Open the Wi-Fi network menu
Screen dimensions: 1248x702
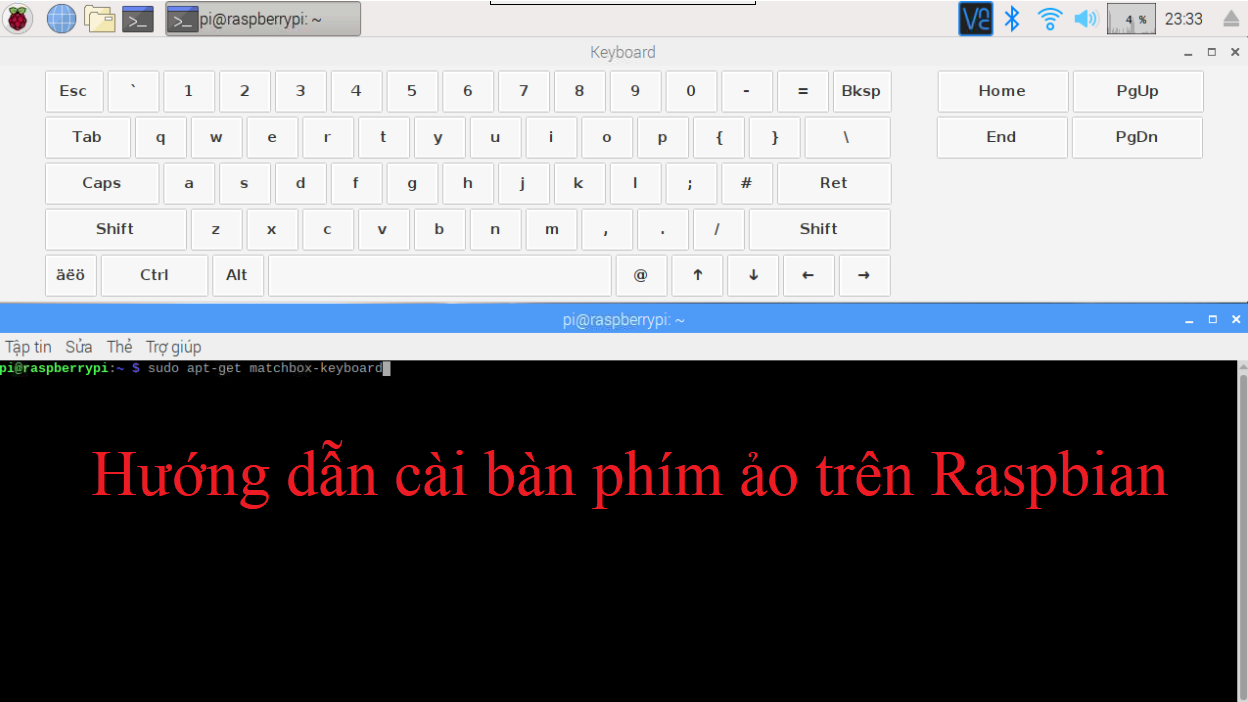pos(1049,18)
